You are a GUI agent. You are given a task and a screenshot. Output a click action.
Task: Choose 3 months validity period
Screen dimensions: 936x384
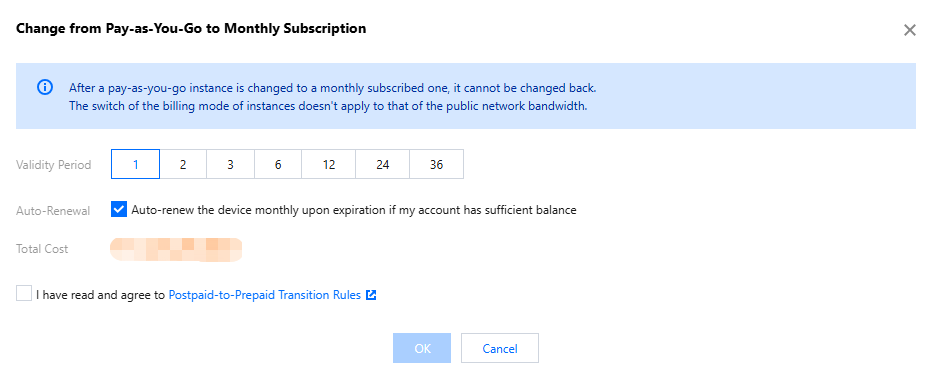230,164
